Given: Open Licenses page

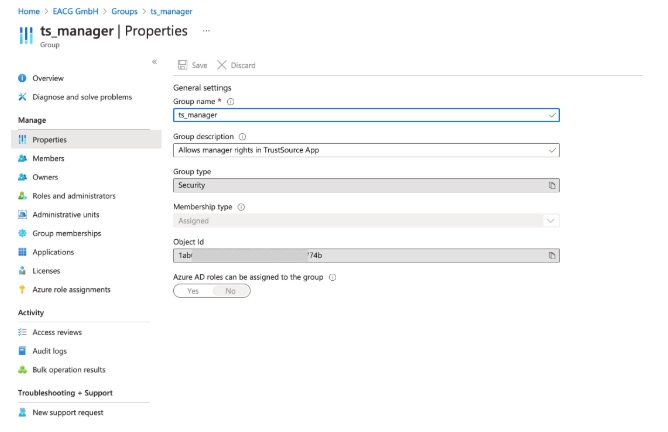Looking at the screenshot, I should tap(46, 271).
